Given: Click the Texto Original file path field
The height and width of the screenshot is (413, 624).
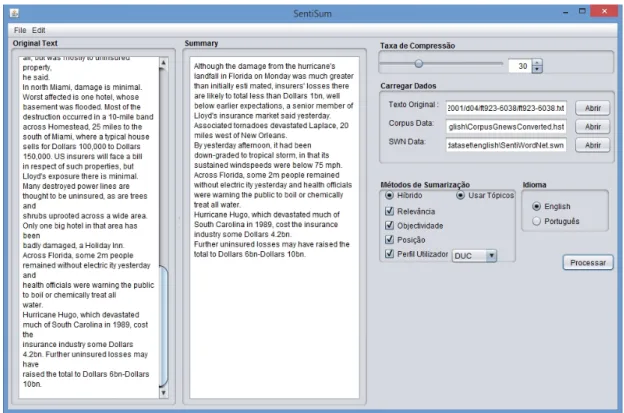Looking at the screenshot, I should click(x=506, y=108).
